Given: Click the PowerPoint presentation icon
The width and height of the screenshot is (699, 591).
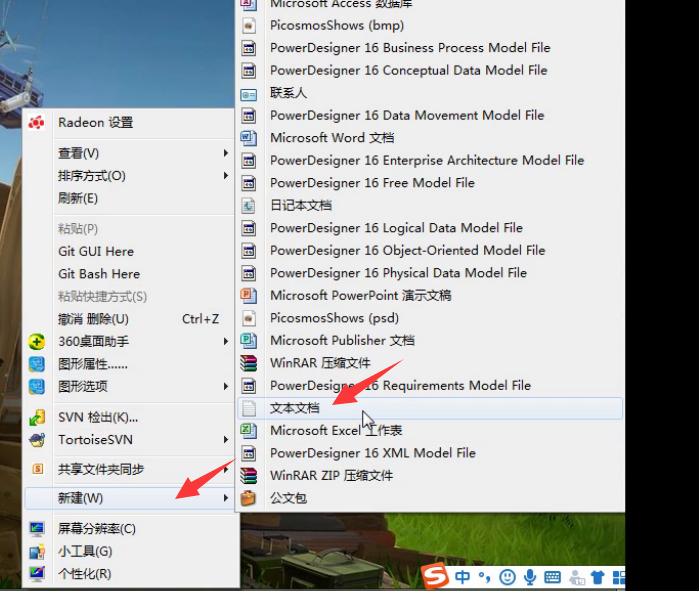Looking at the screenshot, I should pyautogui.click(x=249, y=295).
